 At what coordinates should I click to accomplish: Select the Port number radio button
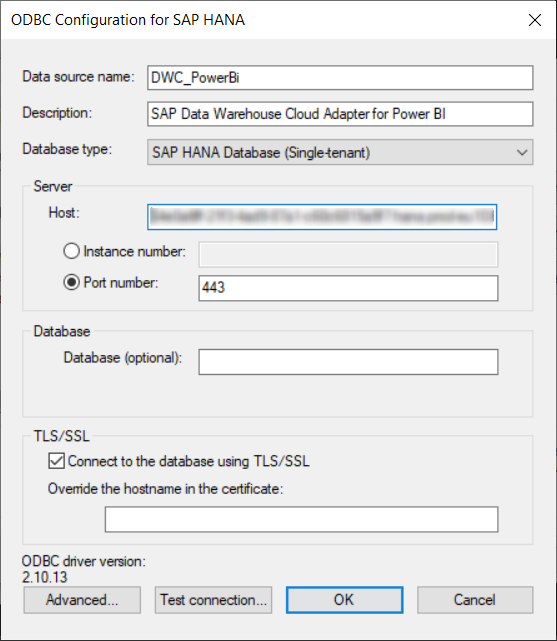(x=72, y=282)
